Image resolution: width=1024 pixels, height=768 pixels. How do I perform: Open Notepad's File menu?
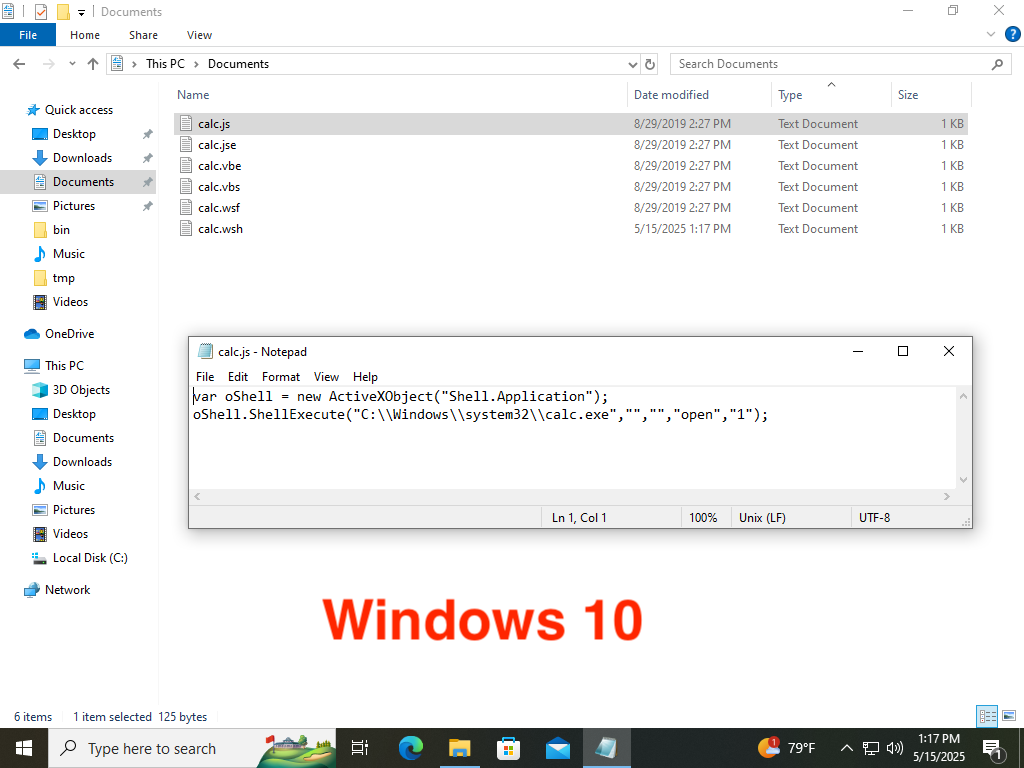(x=205, y=377)
